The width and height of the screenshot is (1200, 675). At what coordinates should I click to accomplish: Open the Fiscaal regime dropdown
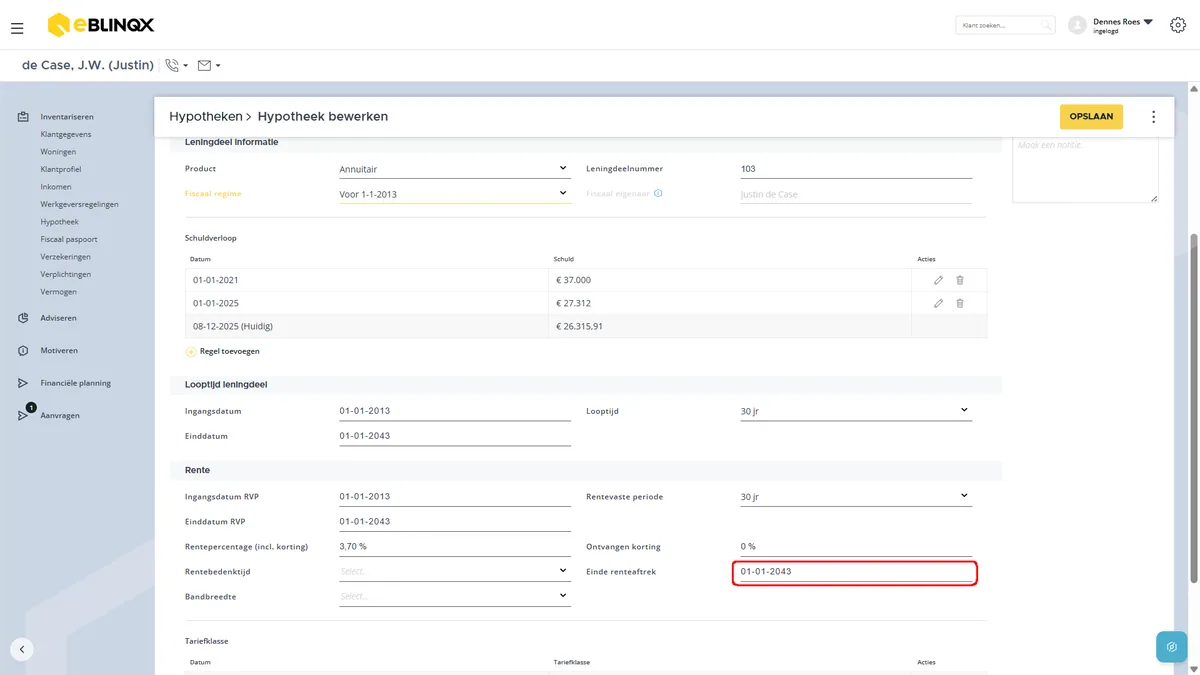[455, 194]
